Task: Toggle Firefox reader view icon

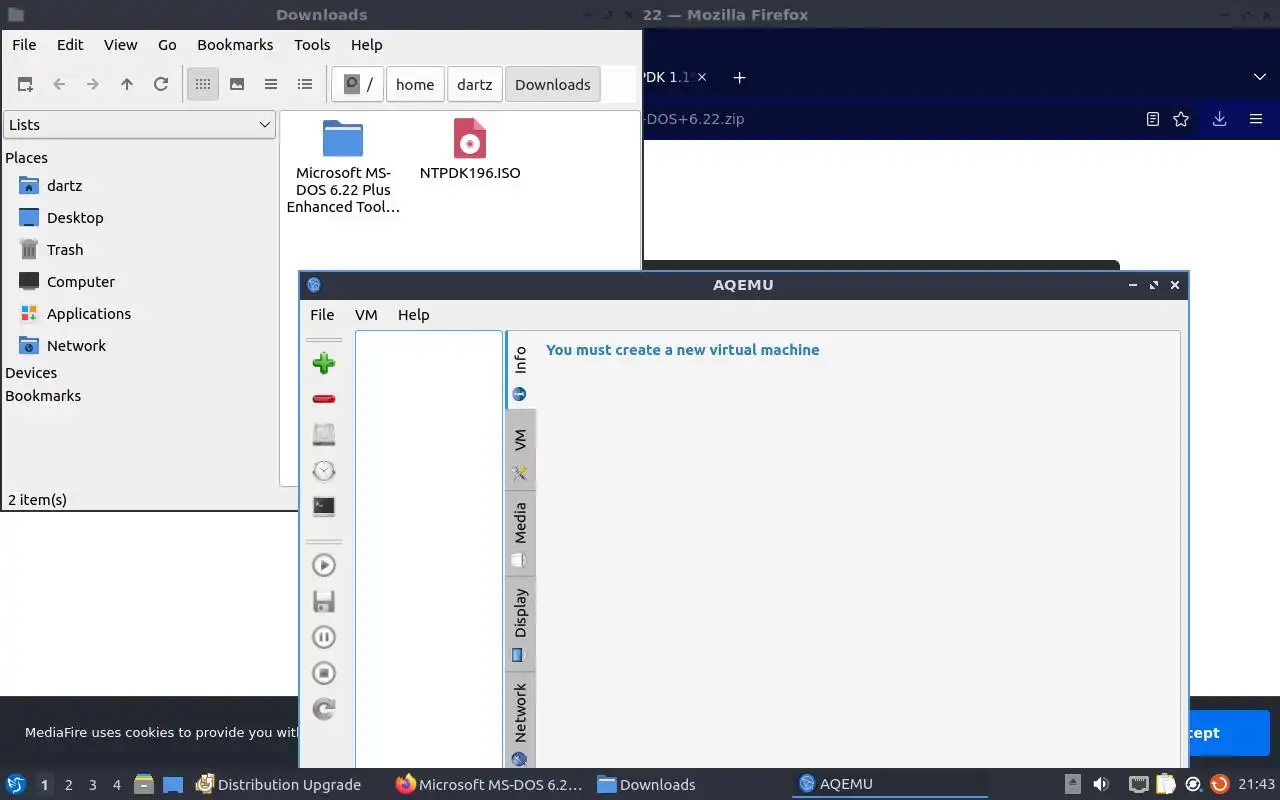Action: click(x=1153, y=119)
